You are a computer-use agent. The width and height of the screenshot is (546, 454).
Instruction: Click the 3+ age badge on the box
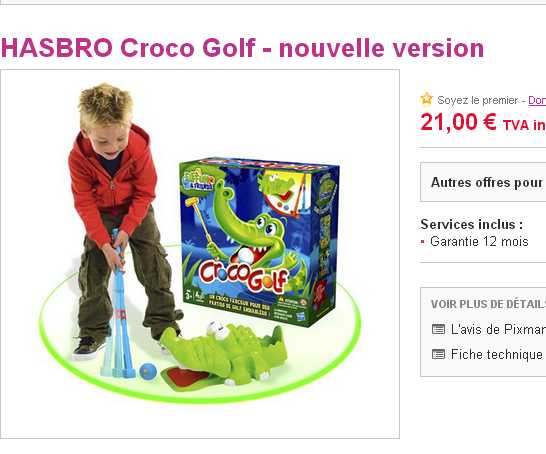[188, 295]
